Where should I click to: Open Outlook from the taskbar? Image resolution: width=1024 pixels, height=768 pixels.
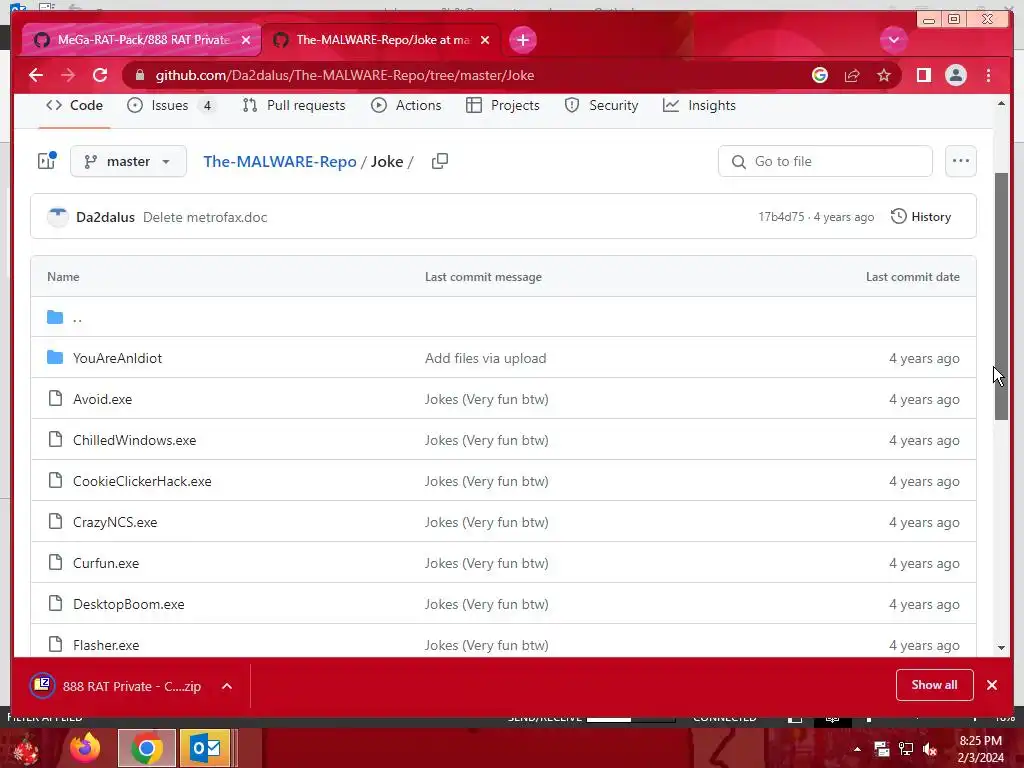click(x=206, y=748)
